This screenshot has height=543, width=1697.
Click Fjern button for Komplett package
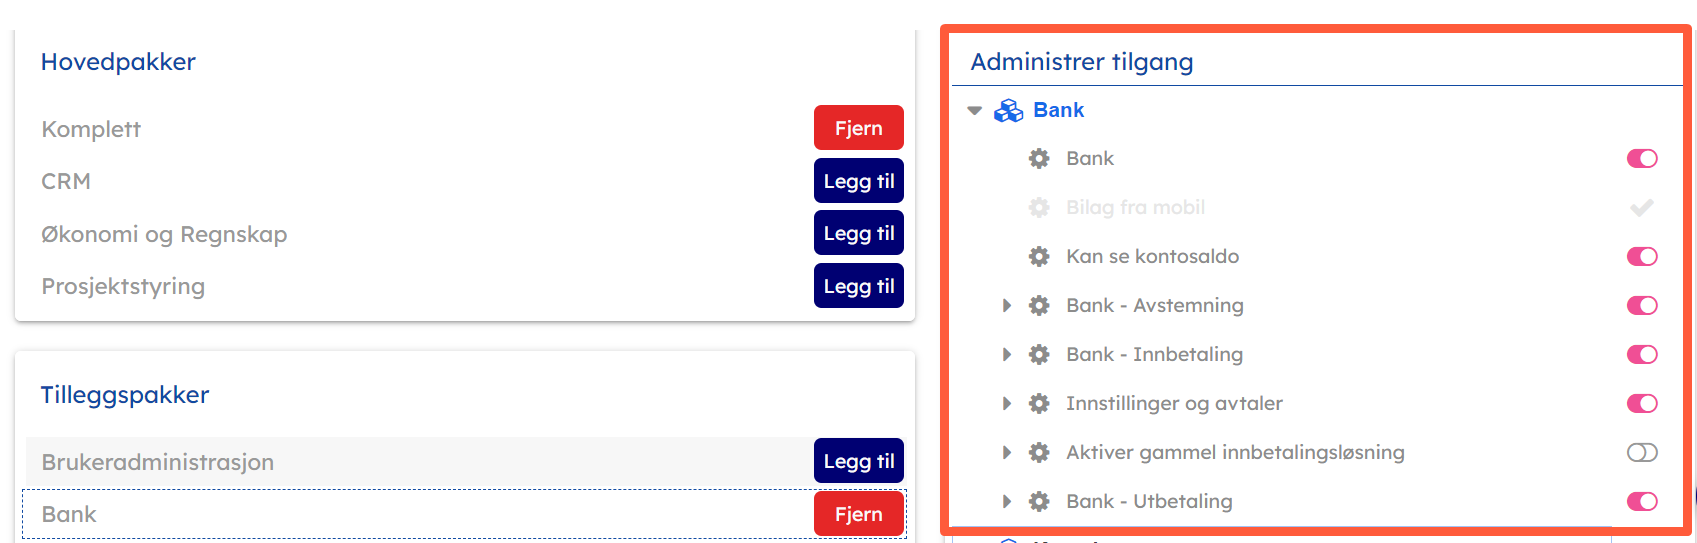click(x=858, y=128)
